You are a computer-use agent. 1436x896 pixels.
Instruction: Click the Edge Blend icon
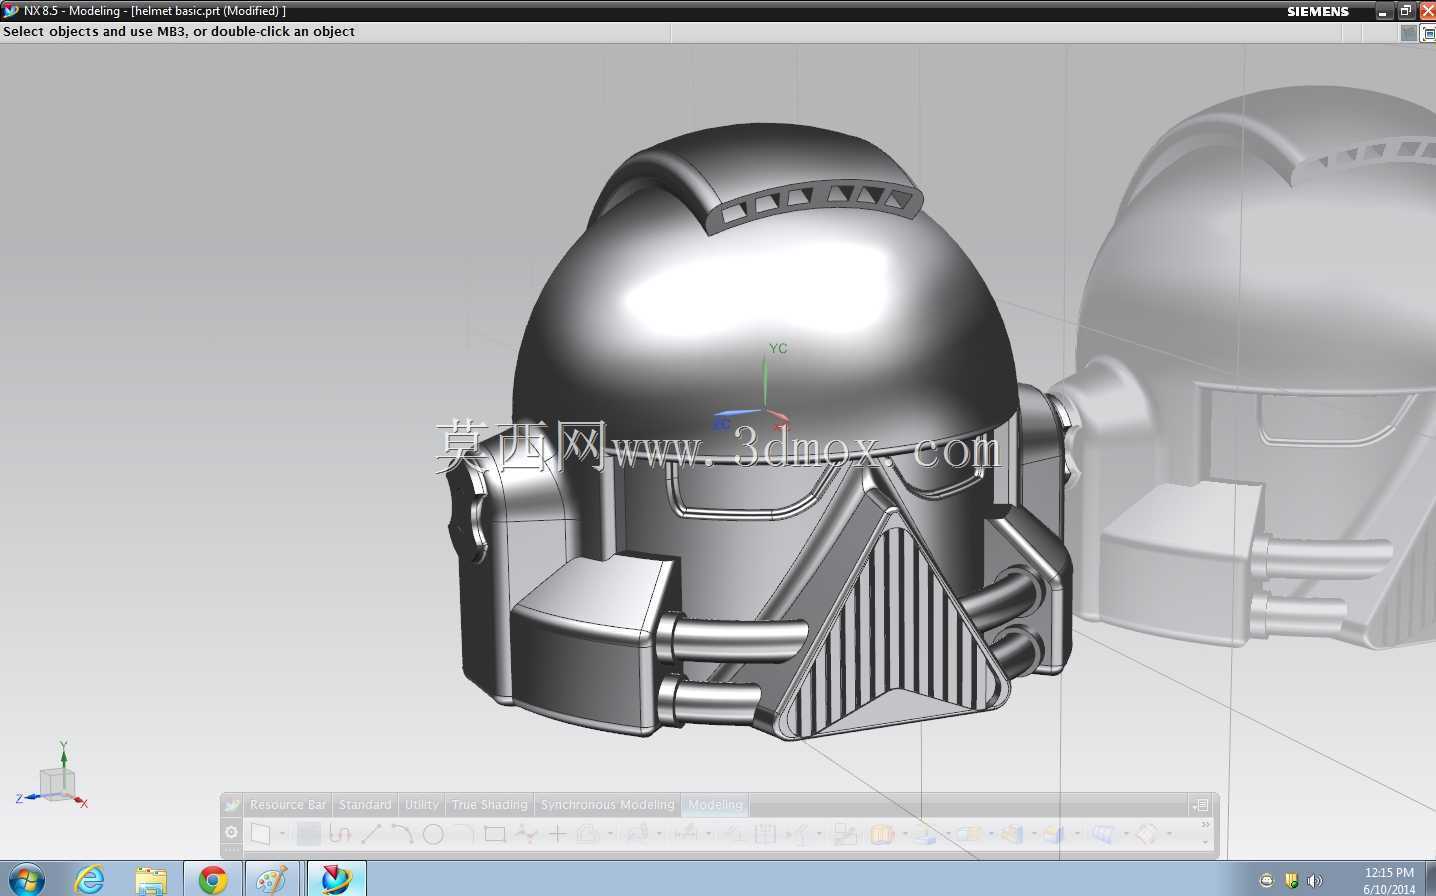point(1012,833)
